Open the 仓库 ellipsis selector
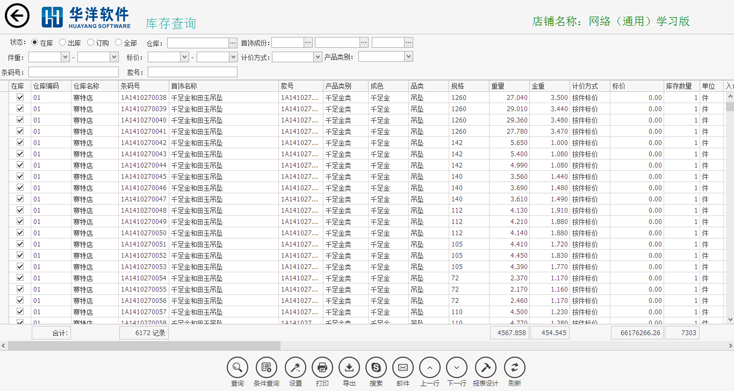 coord(233,43)
